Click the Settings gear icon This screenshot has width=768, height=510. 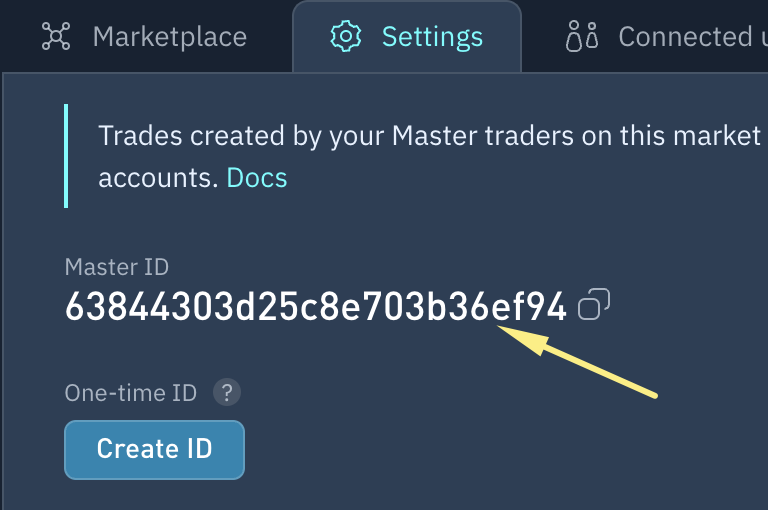tap(346, 36)
